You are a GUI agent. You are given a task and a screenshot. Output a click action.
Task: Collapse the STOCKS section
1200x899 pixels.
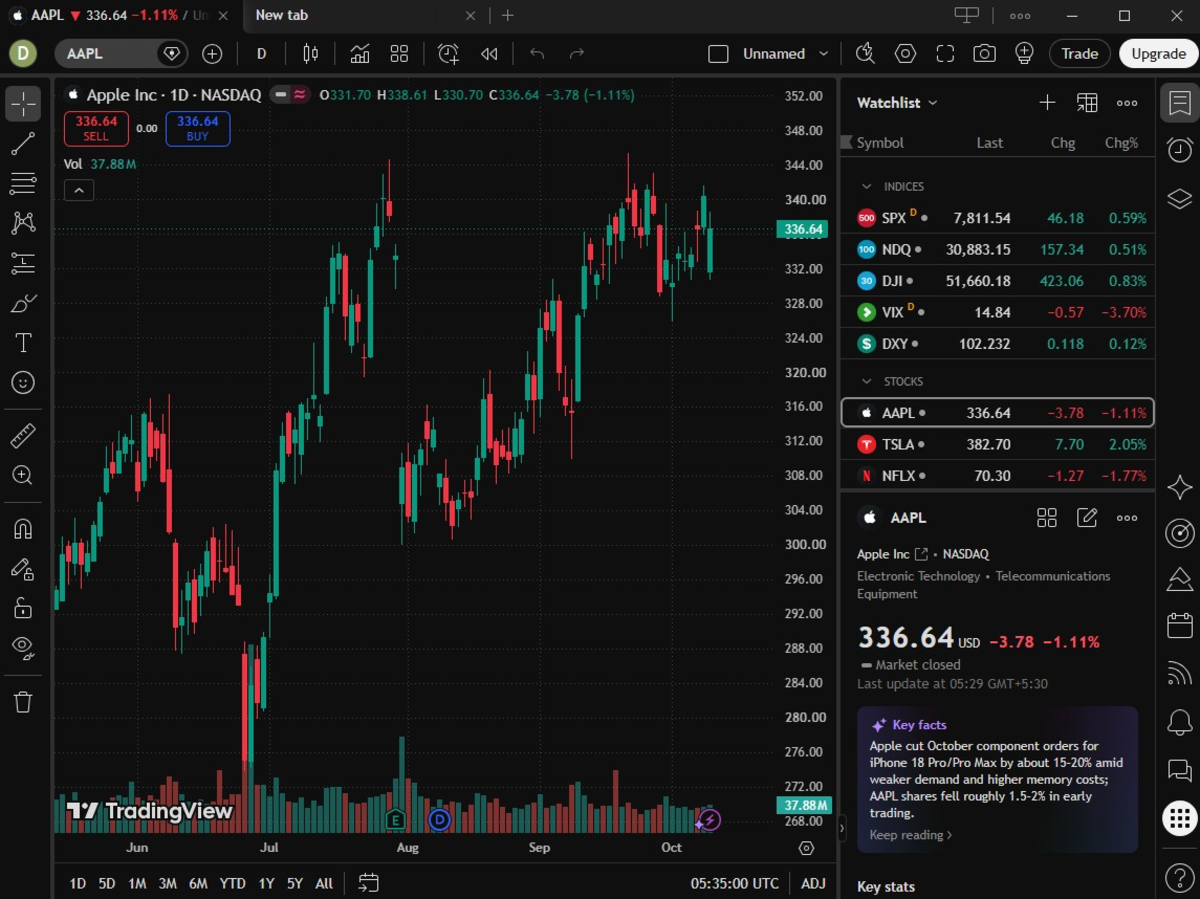pos(866,382)
